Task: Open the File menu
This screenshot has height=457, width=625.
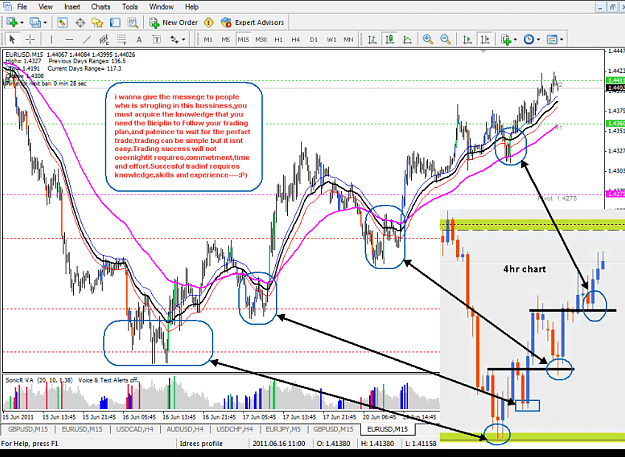Action: tap(22, 7)
